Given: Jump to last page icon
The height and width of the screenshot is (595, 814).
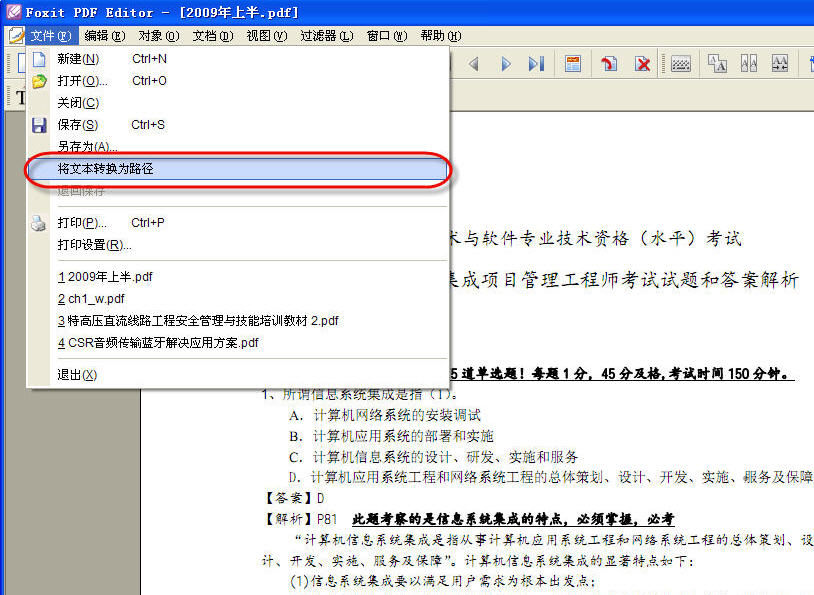Looking at the screenshot, I should (x=536, y=64).
